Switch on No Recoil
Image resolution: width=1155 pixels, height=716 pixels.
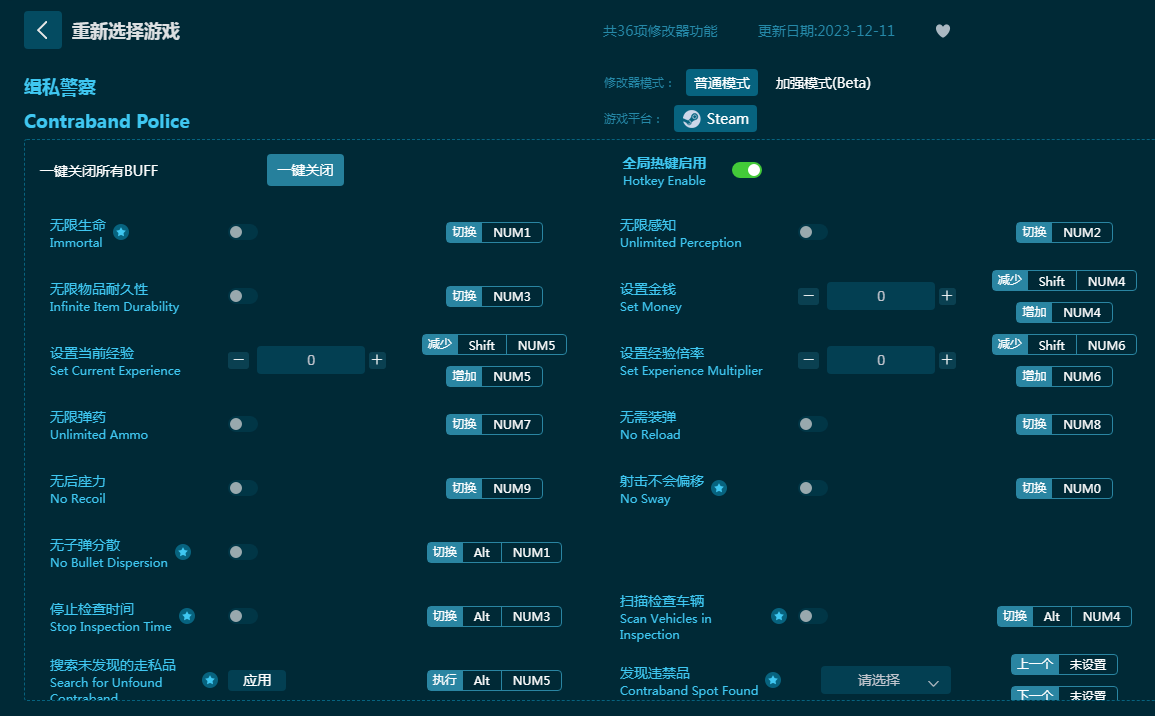[x=242, y=488]
